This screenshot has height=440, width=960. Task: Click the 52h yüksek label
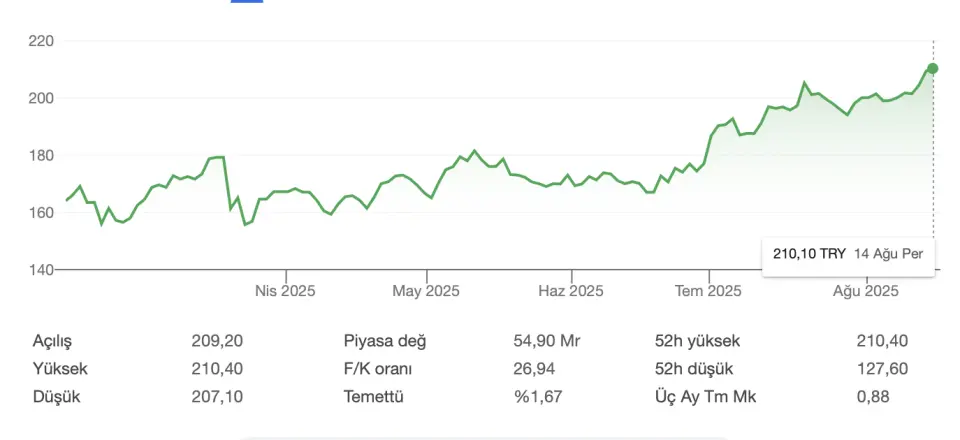pos(697,341)
